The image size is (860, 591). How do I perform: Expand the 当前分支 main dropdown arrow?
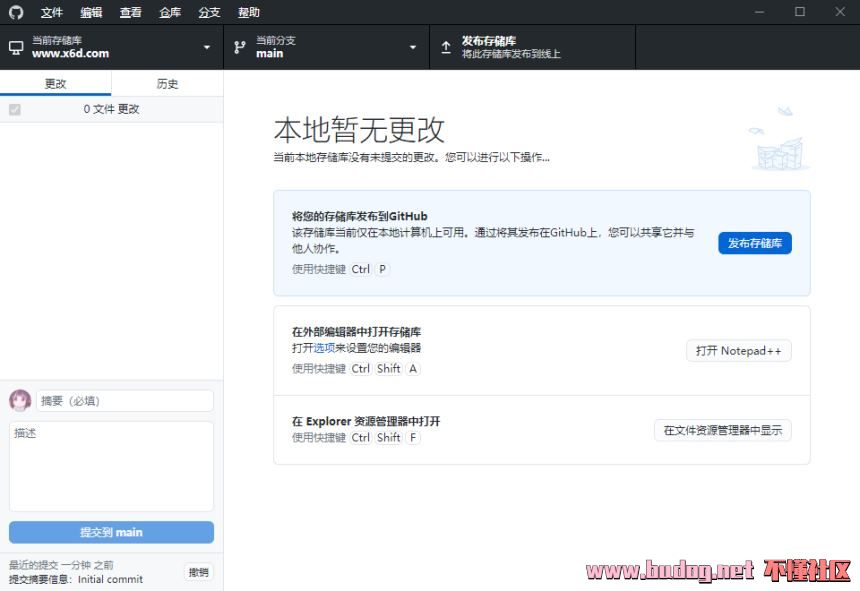413,47
